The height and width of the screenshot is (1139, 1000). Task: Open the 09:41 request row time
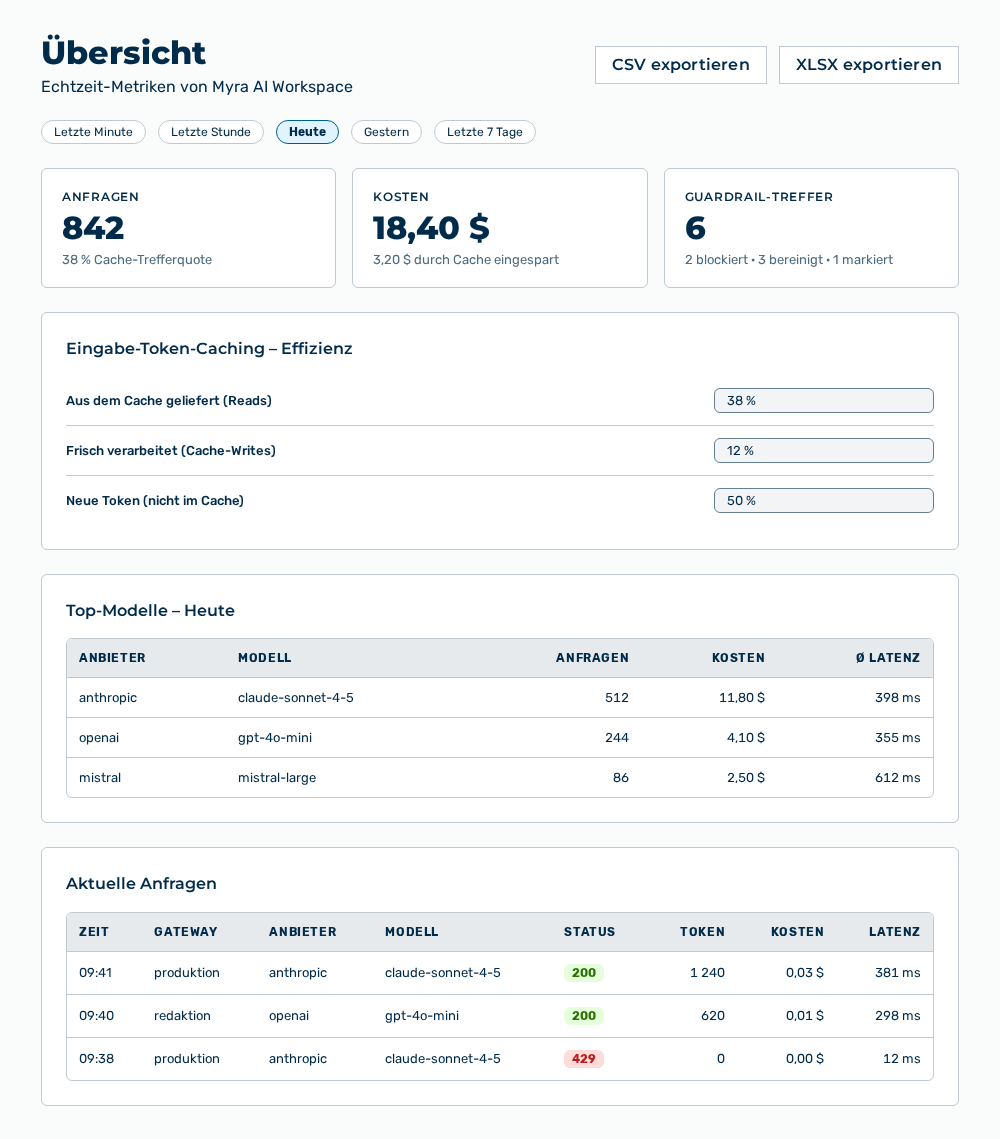pyautogui.click(x=96, y=973)
